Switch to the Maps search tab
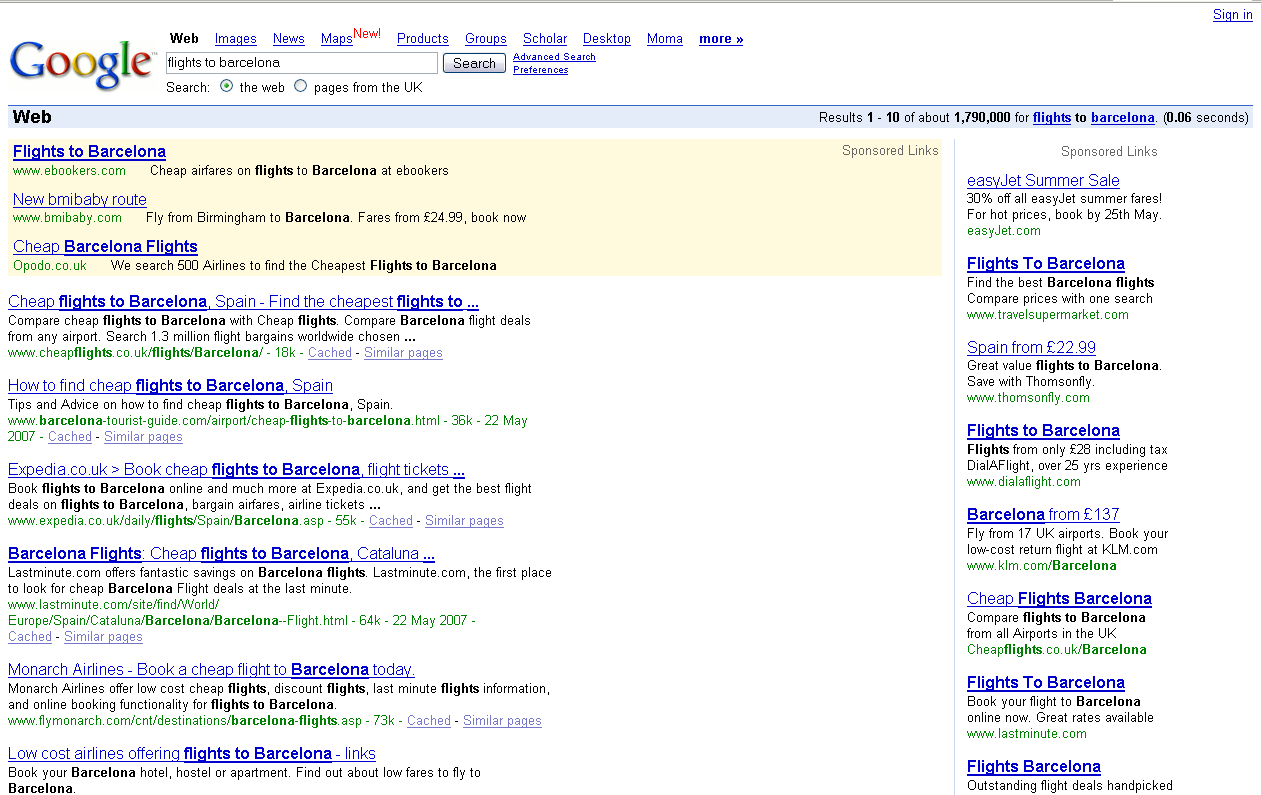The width and height of the screenshot is (1261, 795). point(337,39)
